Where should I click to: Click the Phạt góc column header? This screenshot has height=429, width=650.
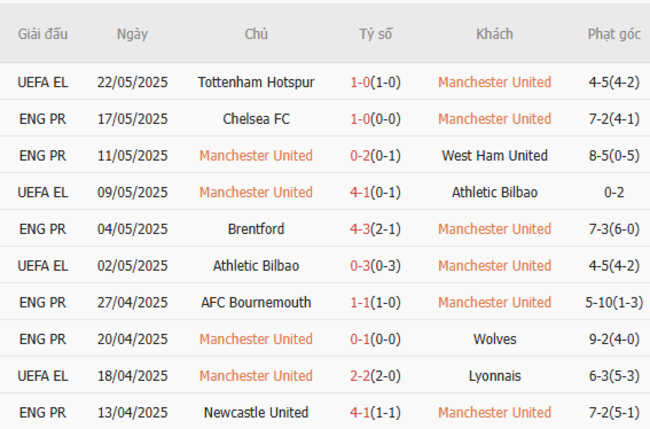click(614, 34)
